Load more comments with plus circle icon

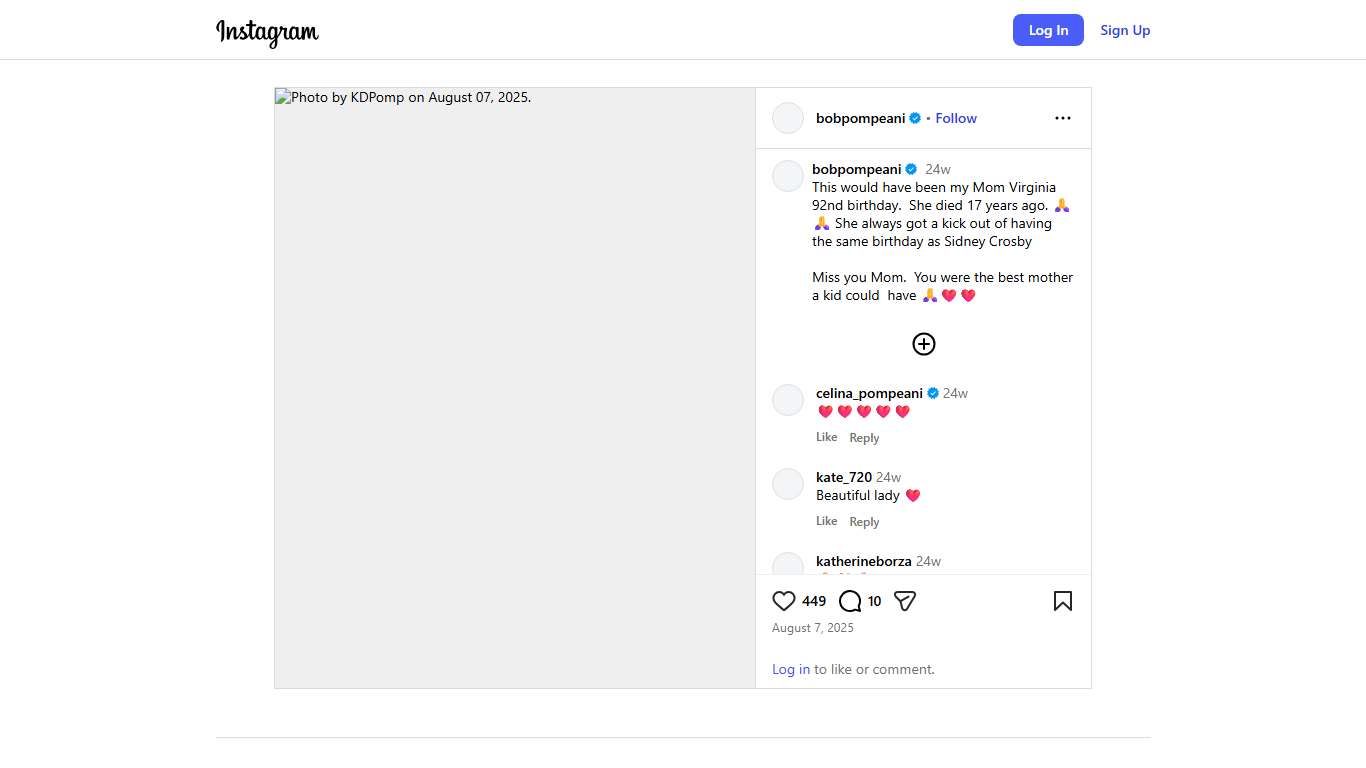pyautogui.click(x=924, y=344)
